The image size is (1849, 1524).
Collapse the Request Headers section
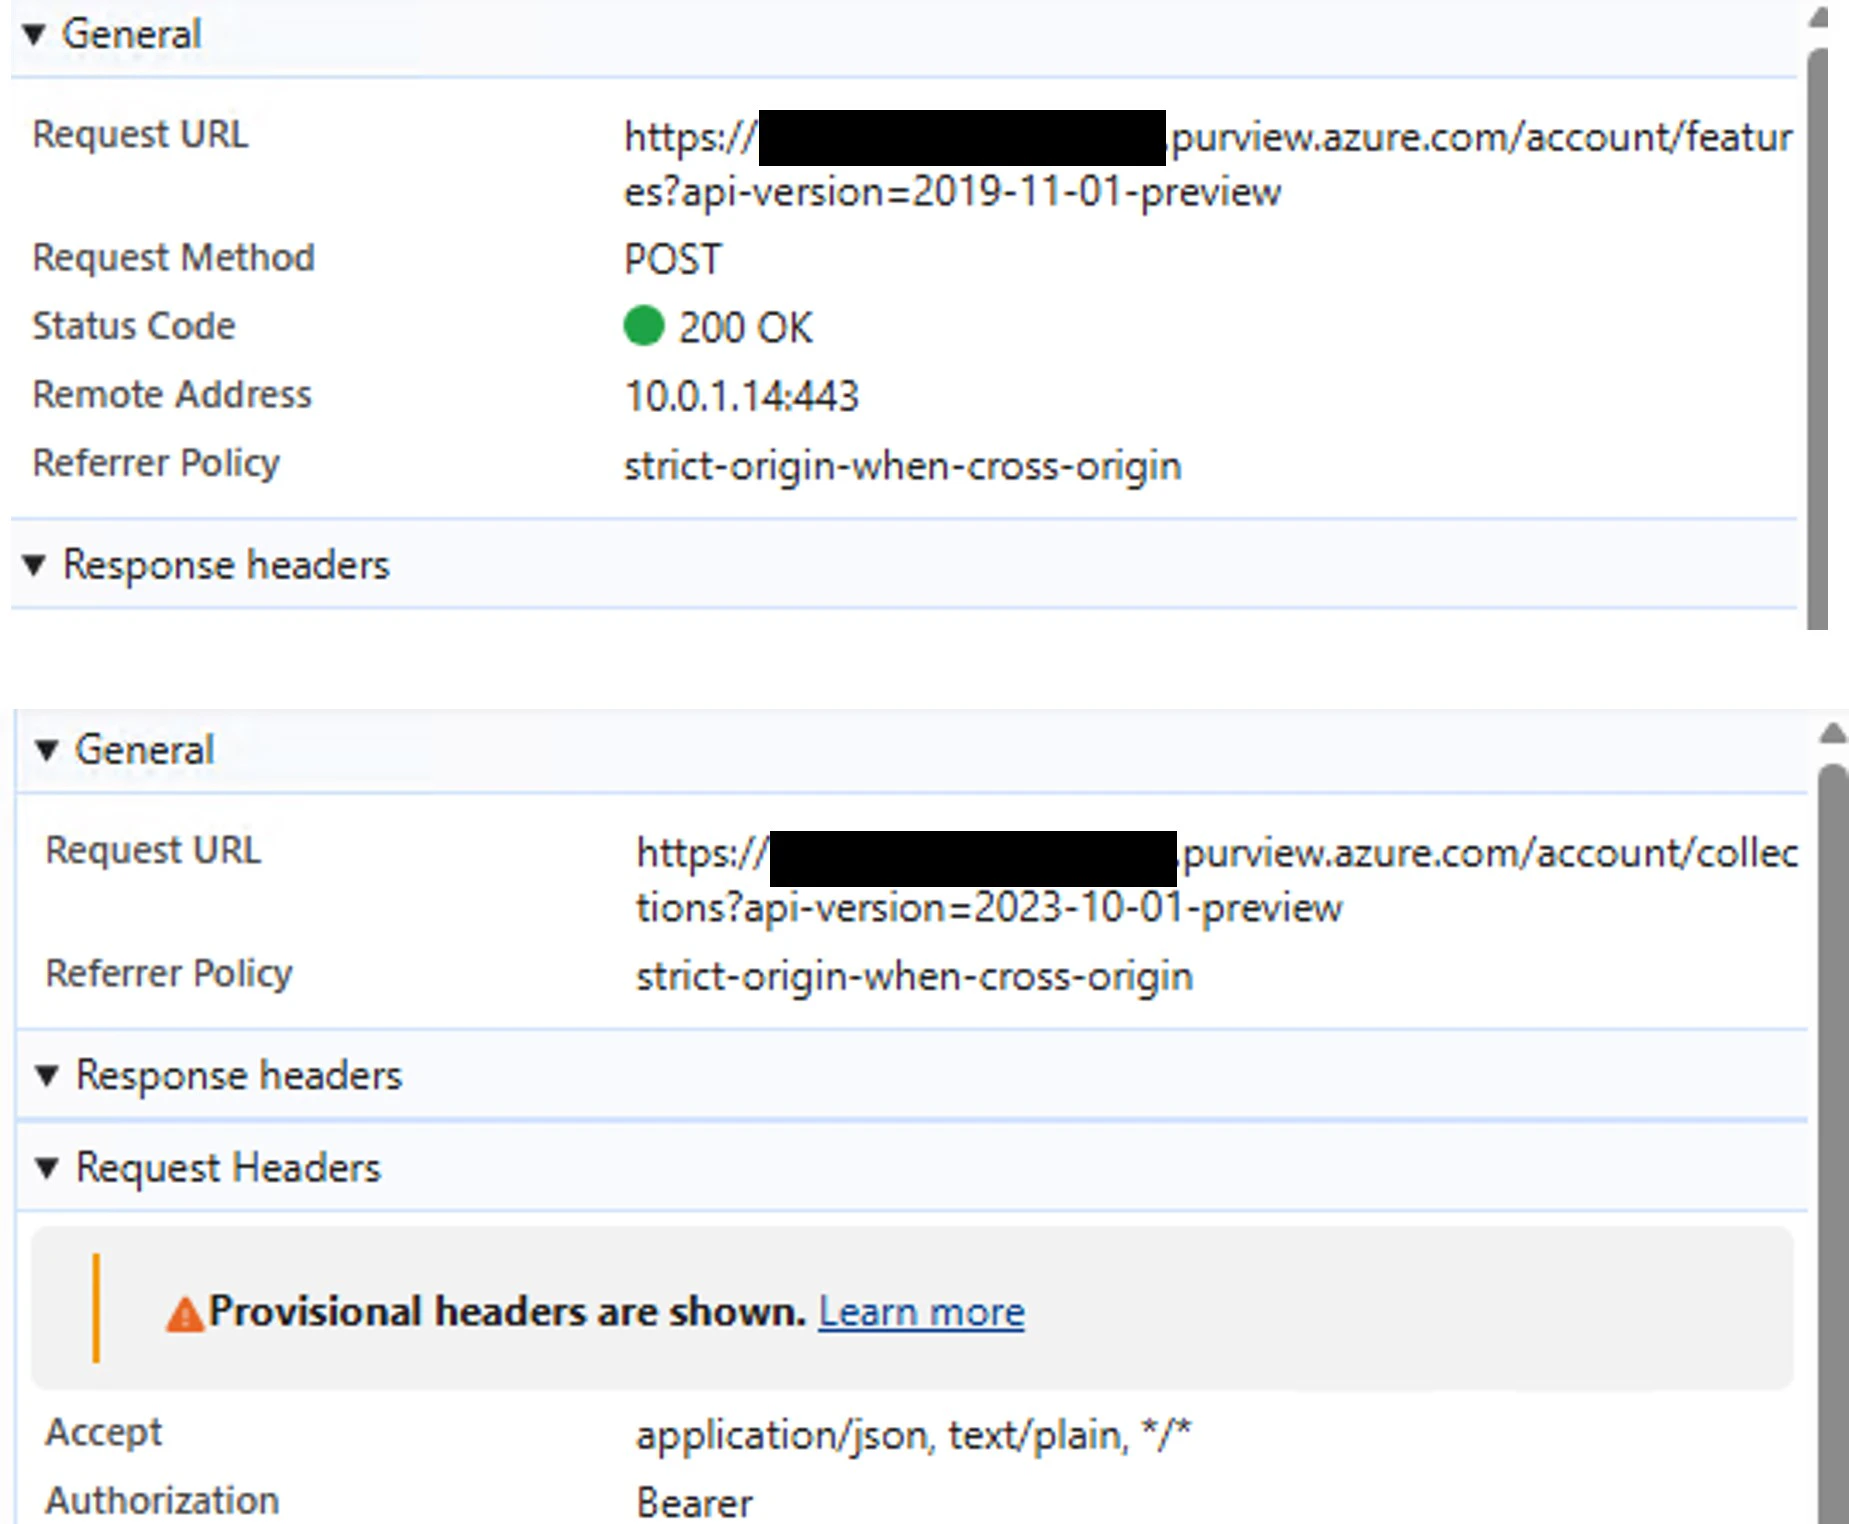(47, 1167)
